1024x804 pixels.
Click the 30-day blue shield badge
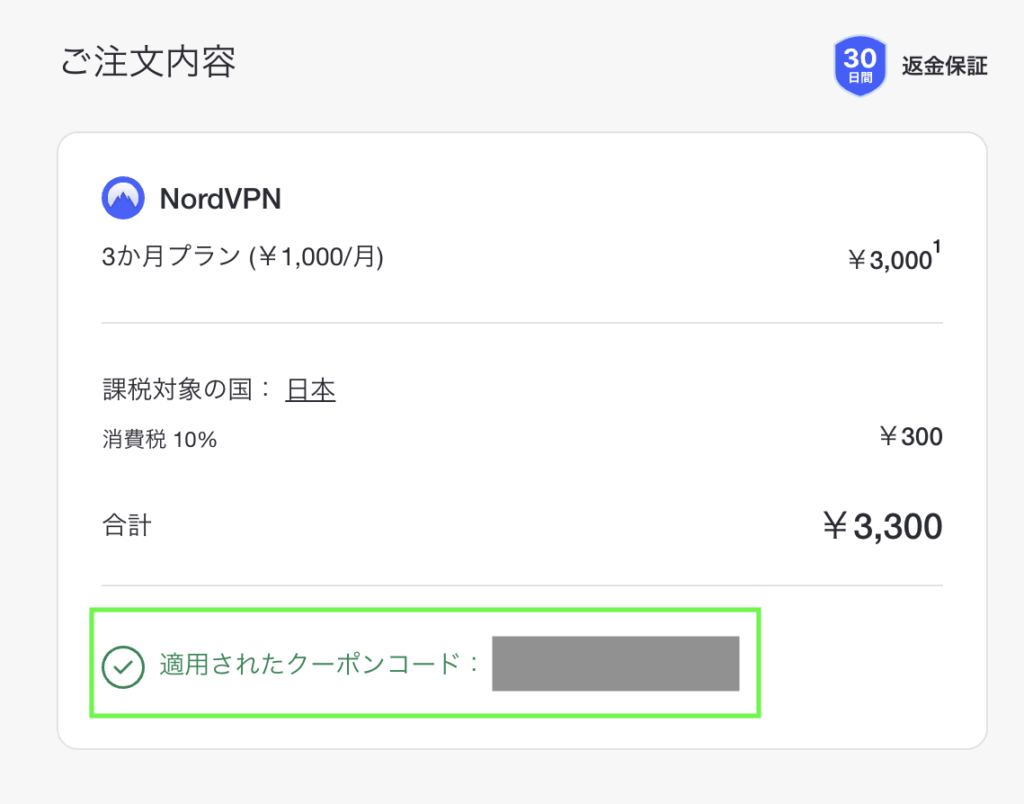860,66
